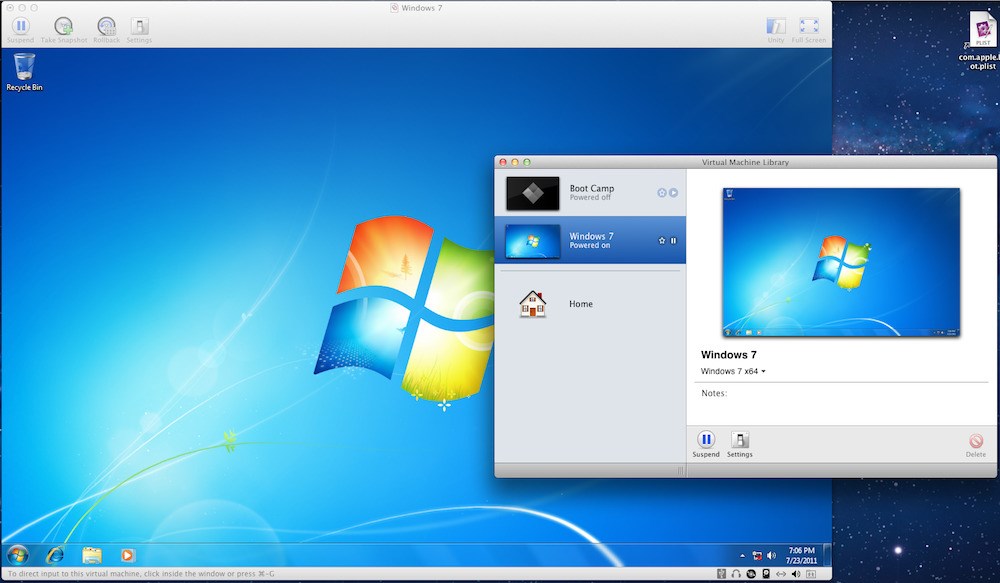The image size is (1000, 583).
Task: Click the CD/DVD drive status icon
Action: click(x=751, y=574)
